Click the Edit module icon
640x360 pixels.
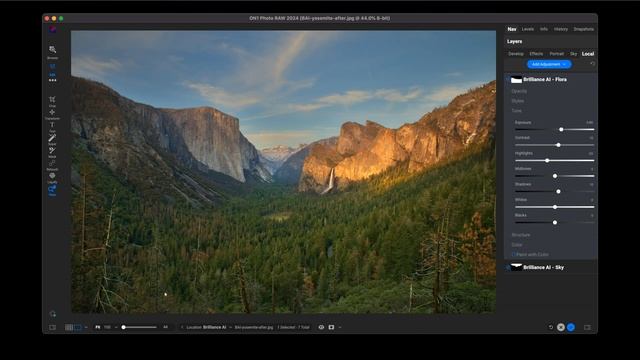click(52, 67)
